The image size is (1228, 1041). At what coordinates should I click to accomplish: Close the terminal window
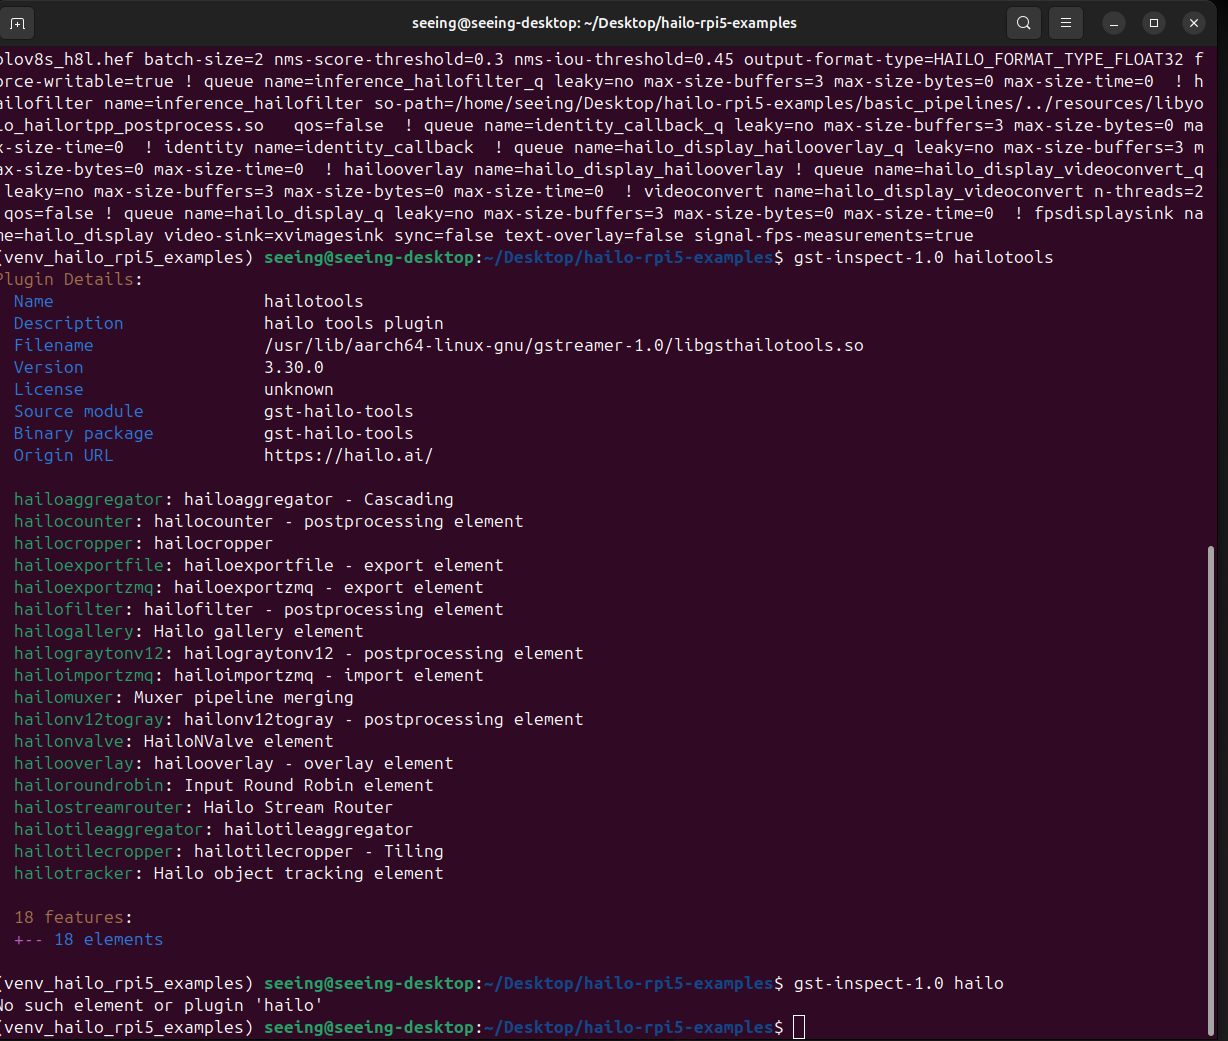[1194, 23]
